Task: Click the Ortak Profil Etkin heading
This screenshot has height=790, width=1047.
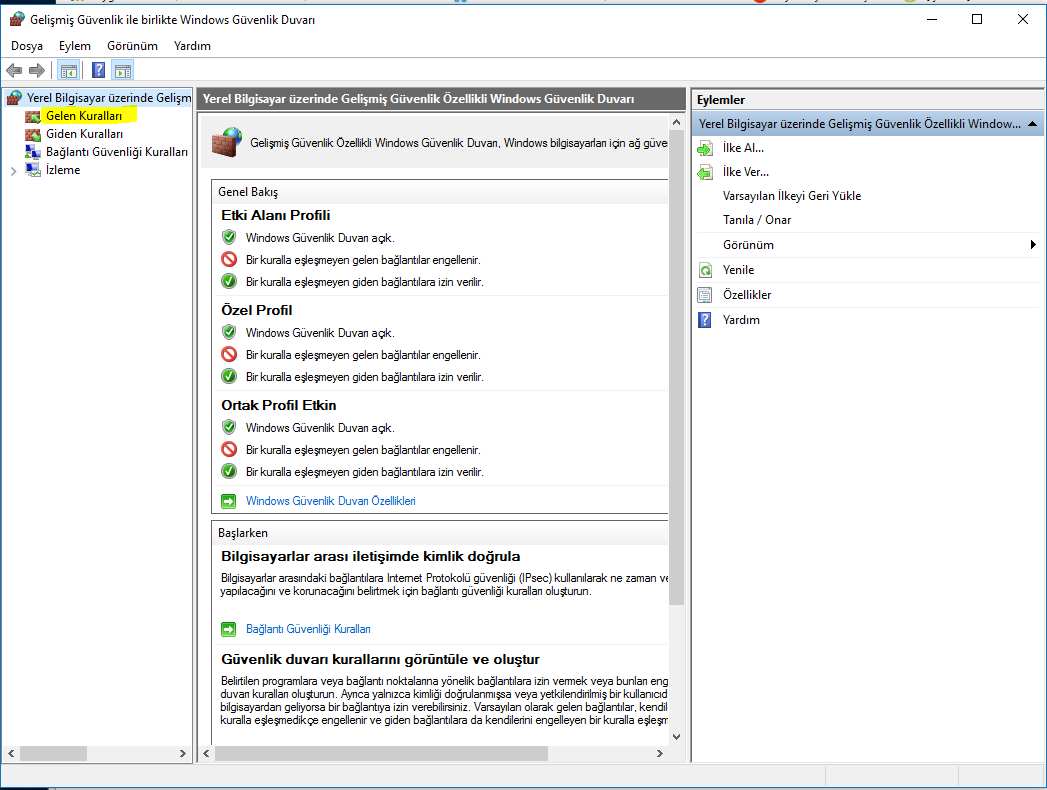Action: click(278, 405)
